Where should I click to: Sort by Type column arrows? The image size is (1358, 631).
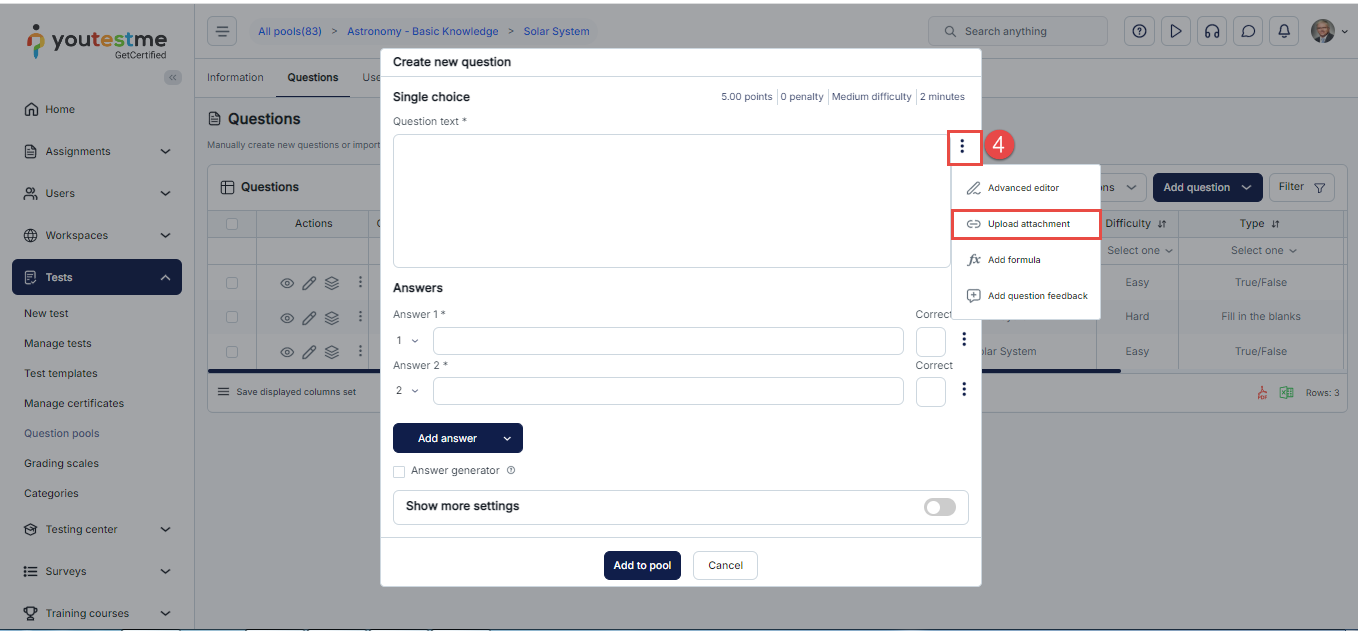pyautogui.click(x=1275, y=224)
